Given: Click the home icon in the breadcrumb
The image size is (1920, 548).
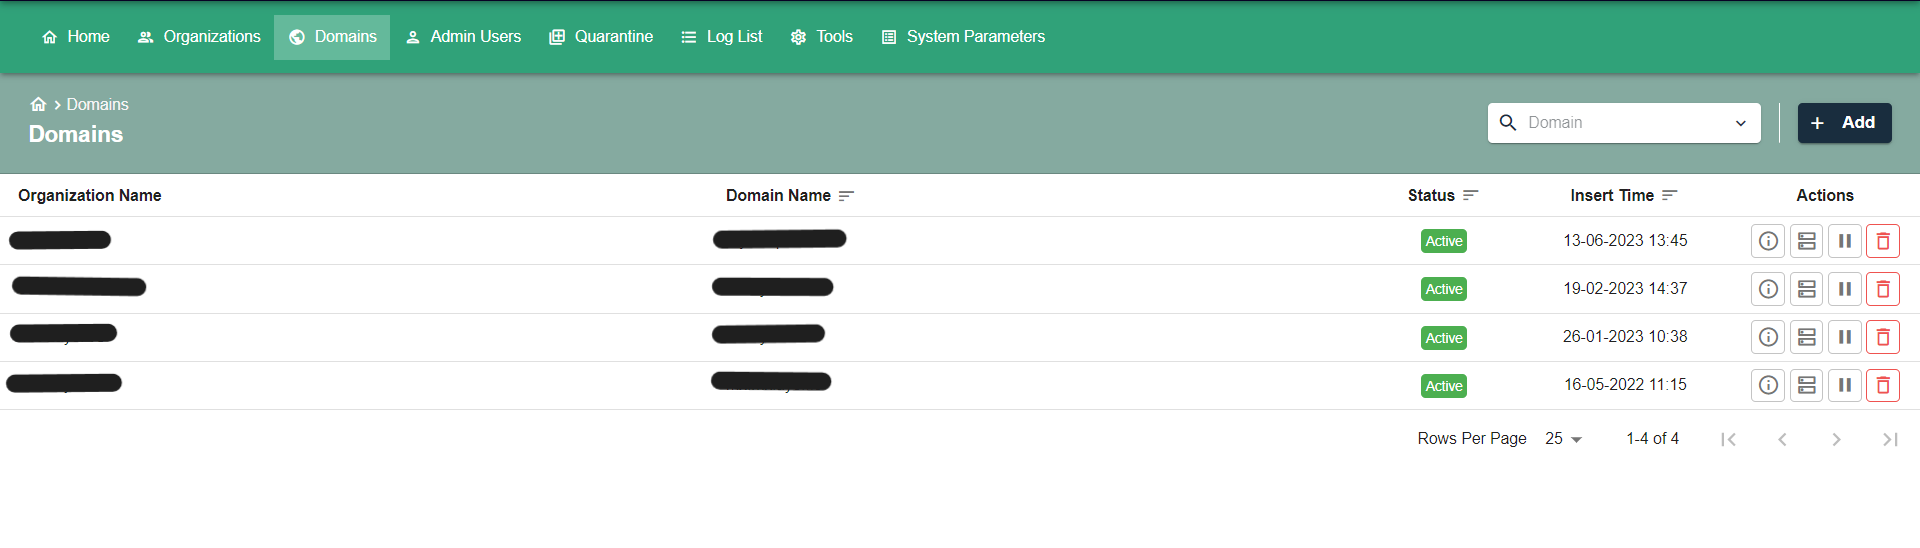Looking at the screenshot, I should (38, 104).
